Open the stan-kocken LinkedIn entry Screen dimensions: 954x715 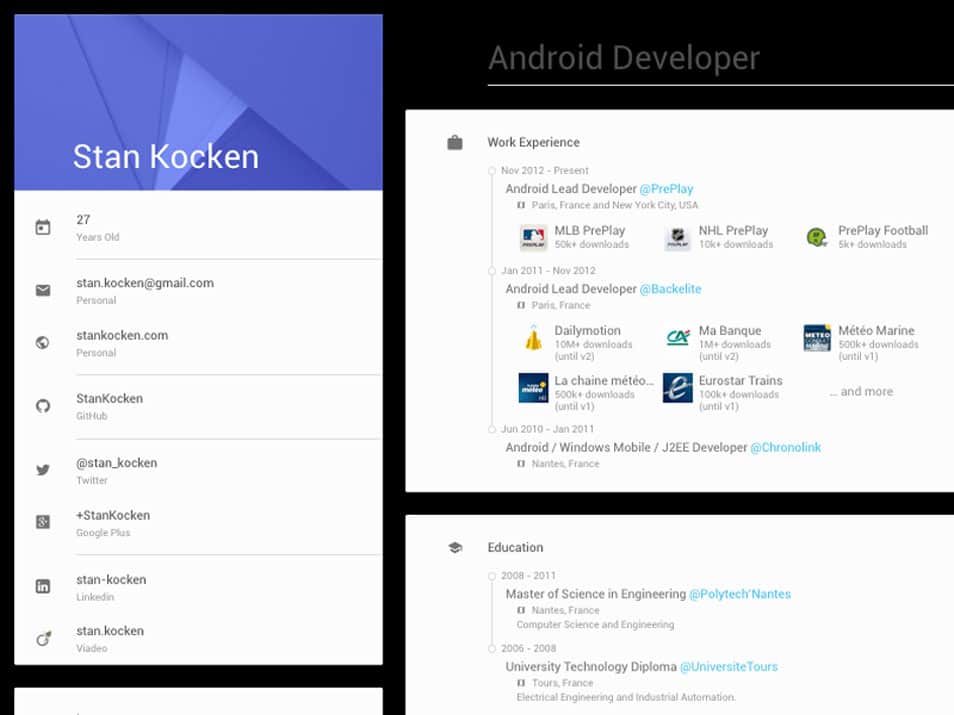click(x=111, y=579)
